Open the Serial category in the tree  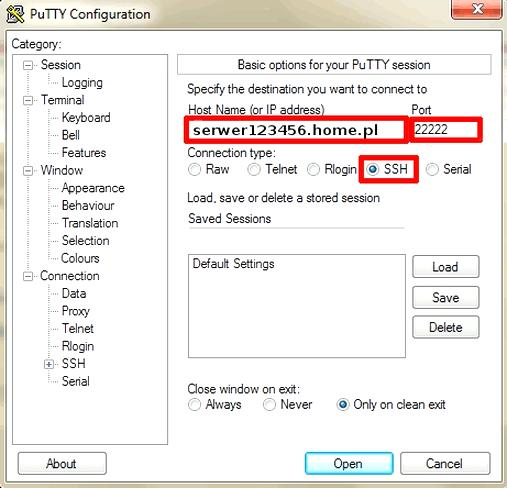tap(76, 381)
